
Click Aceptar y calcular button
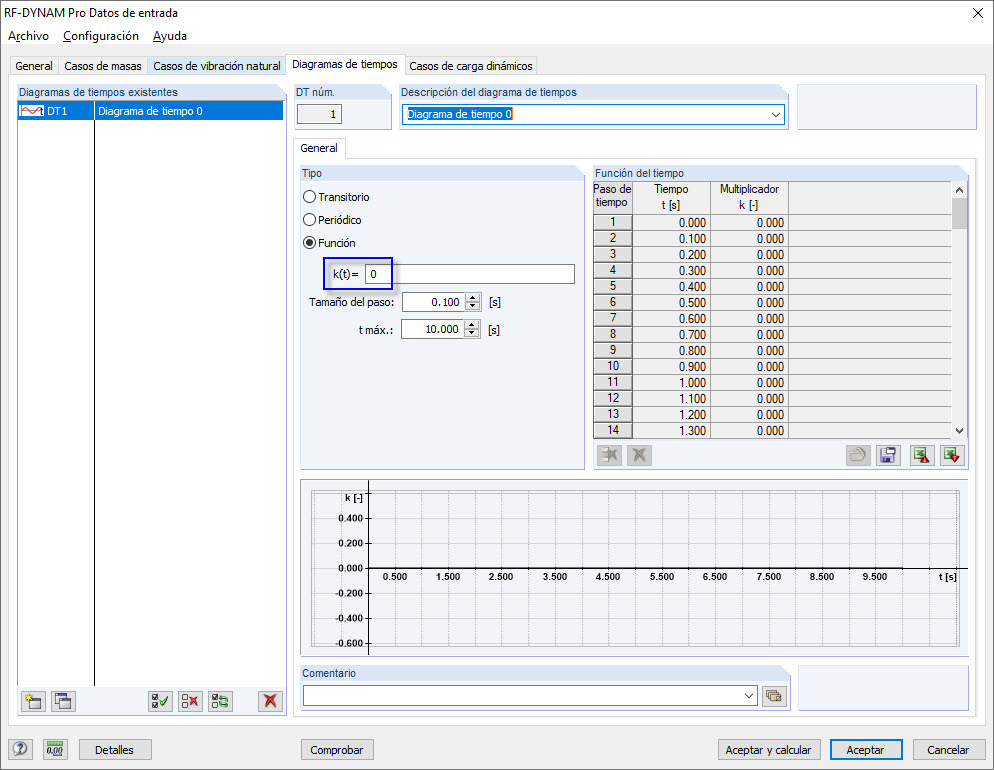click(x=768, y=750)
